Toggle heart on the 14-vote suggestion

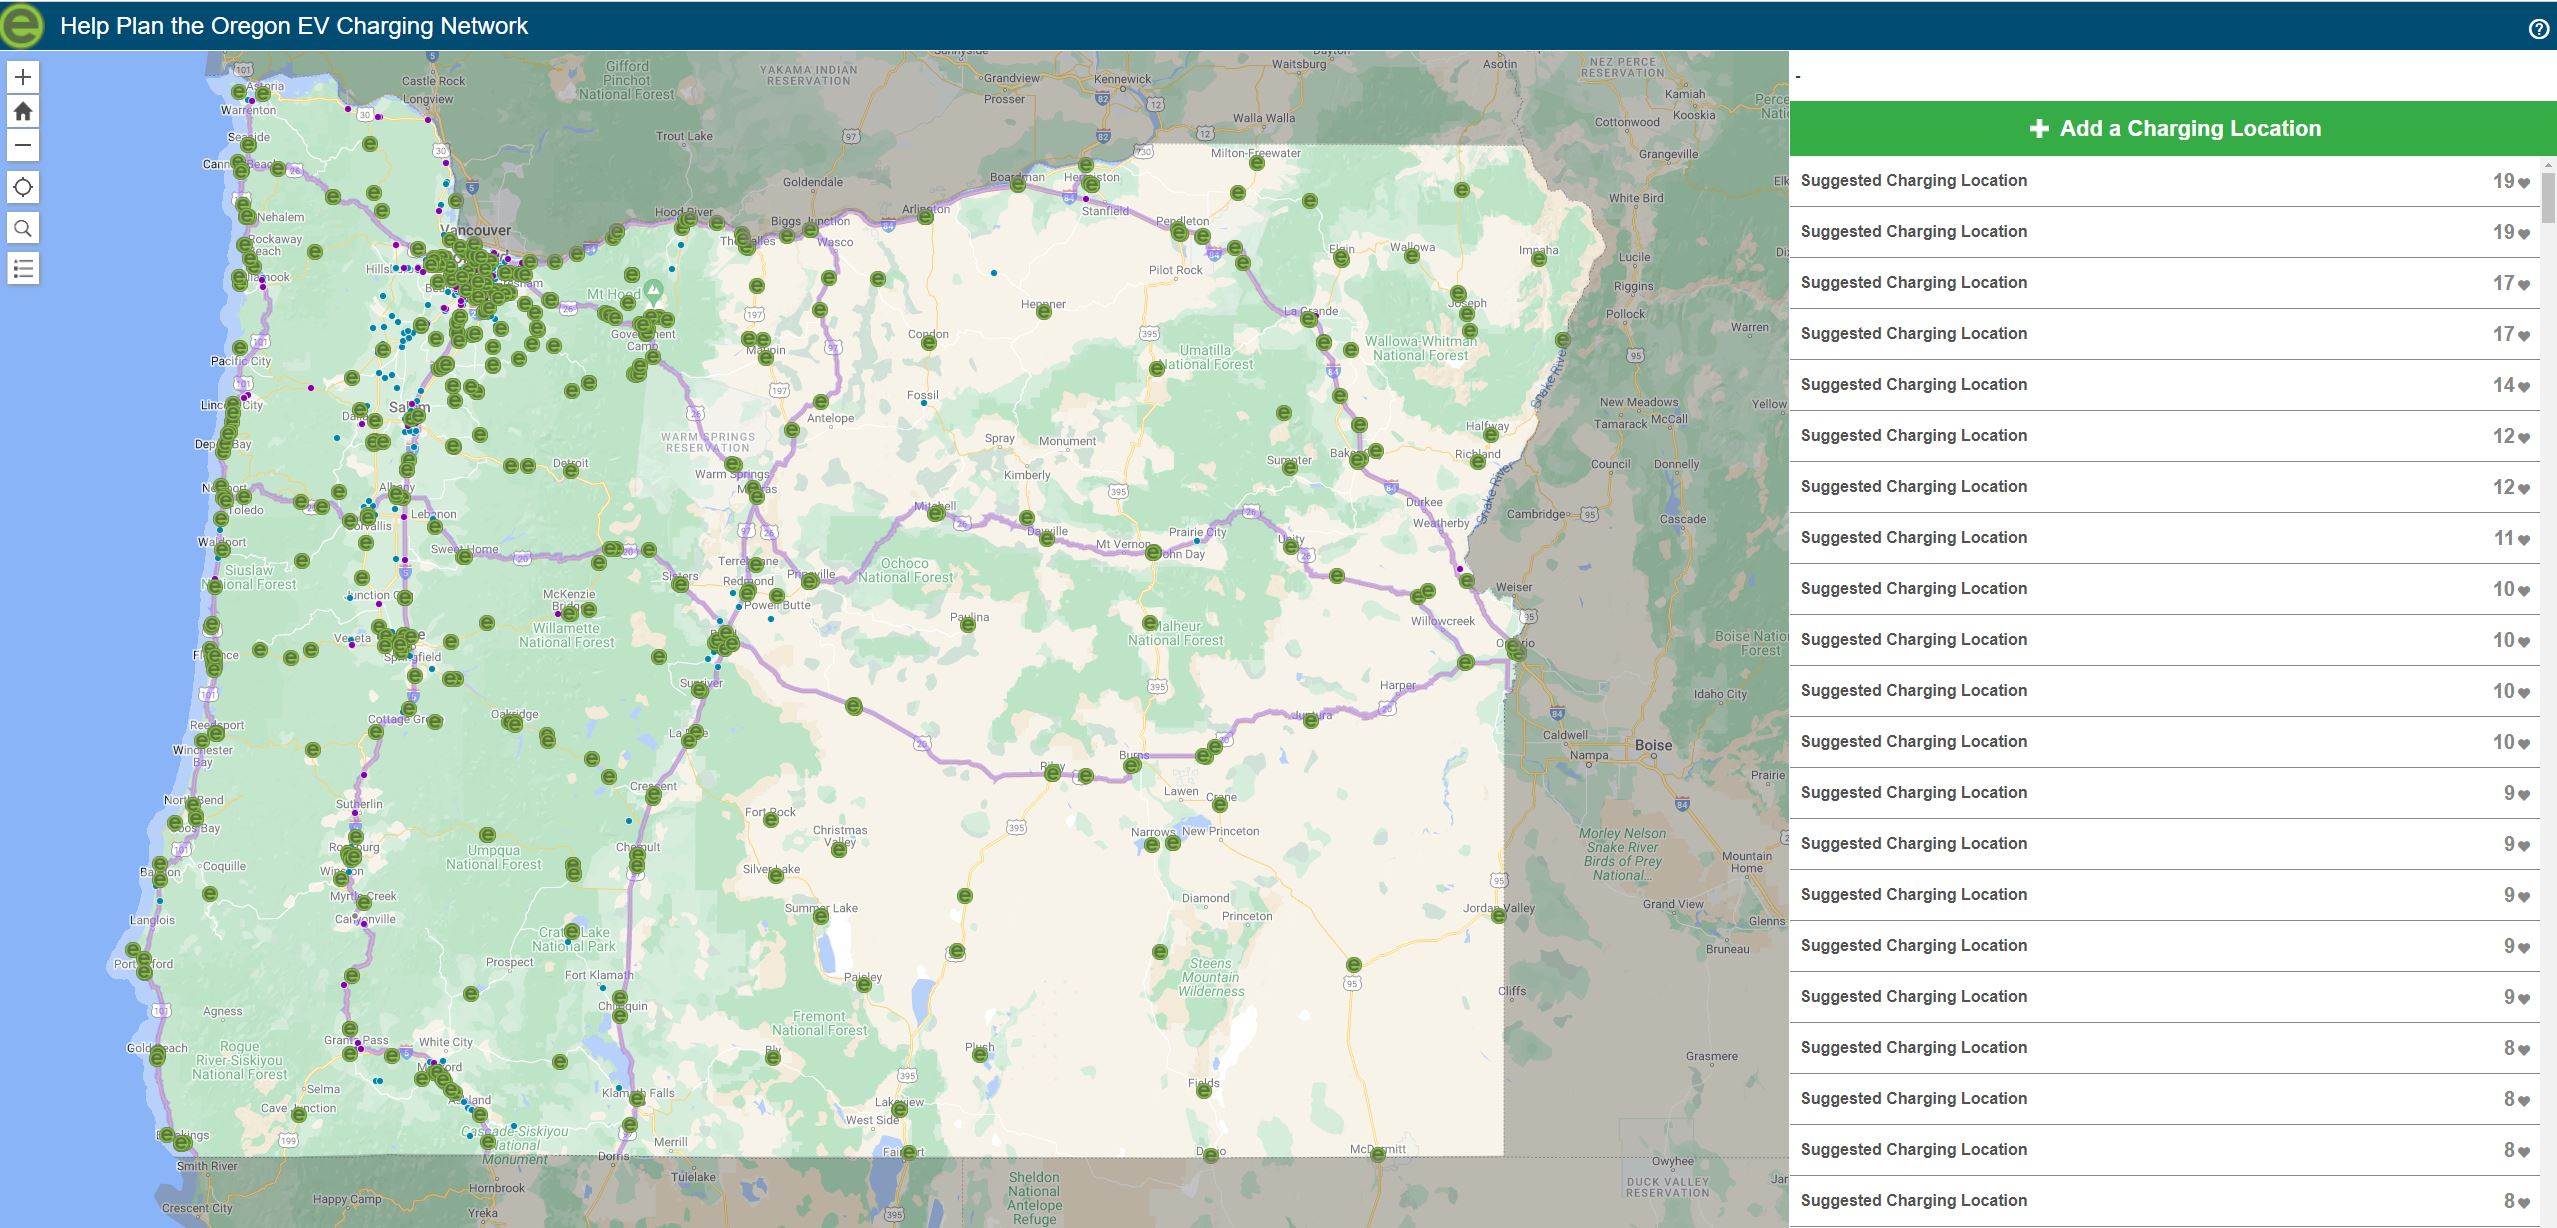tap(2523, 386)
